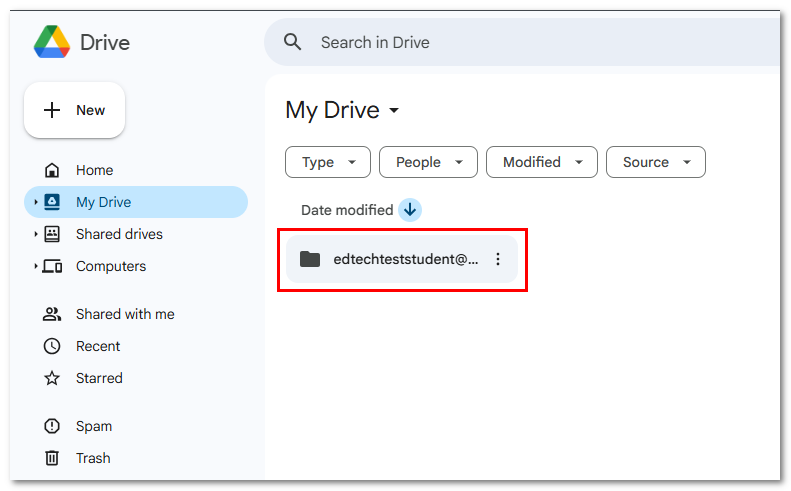Click the Computers devices icon

pyautogui.click(x=52, y=266)
